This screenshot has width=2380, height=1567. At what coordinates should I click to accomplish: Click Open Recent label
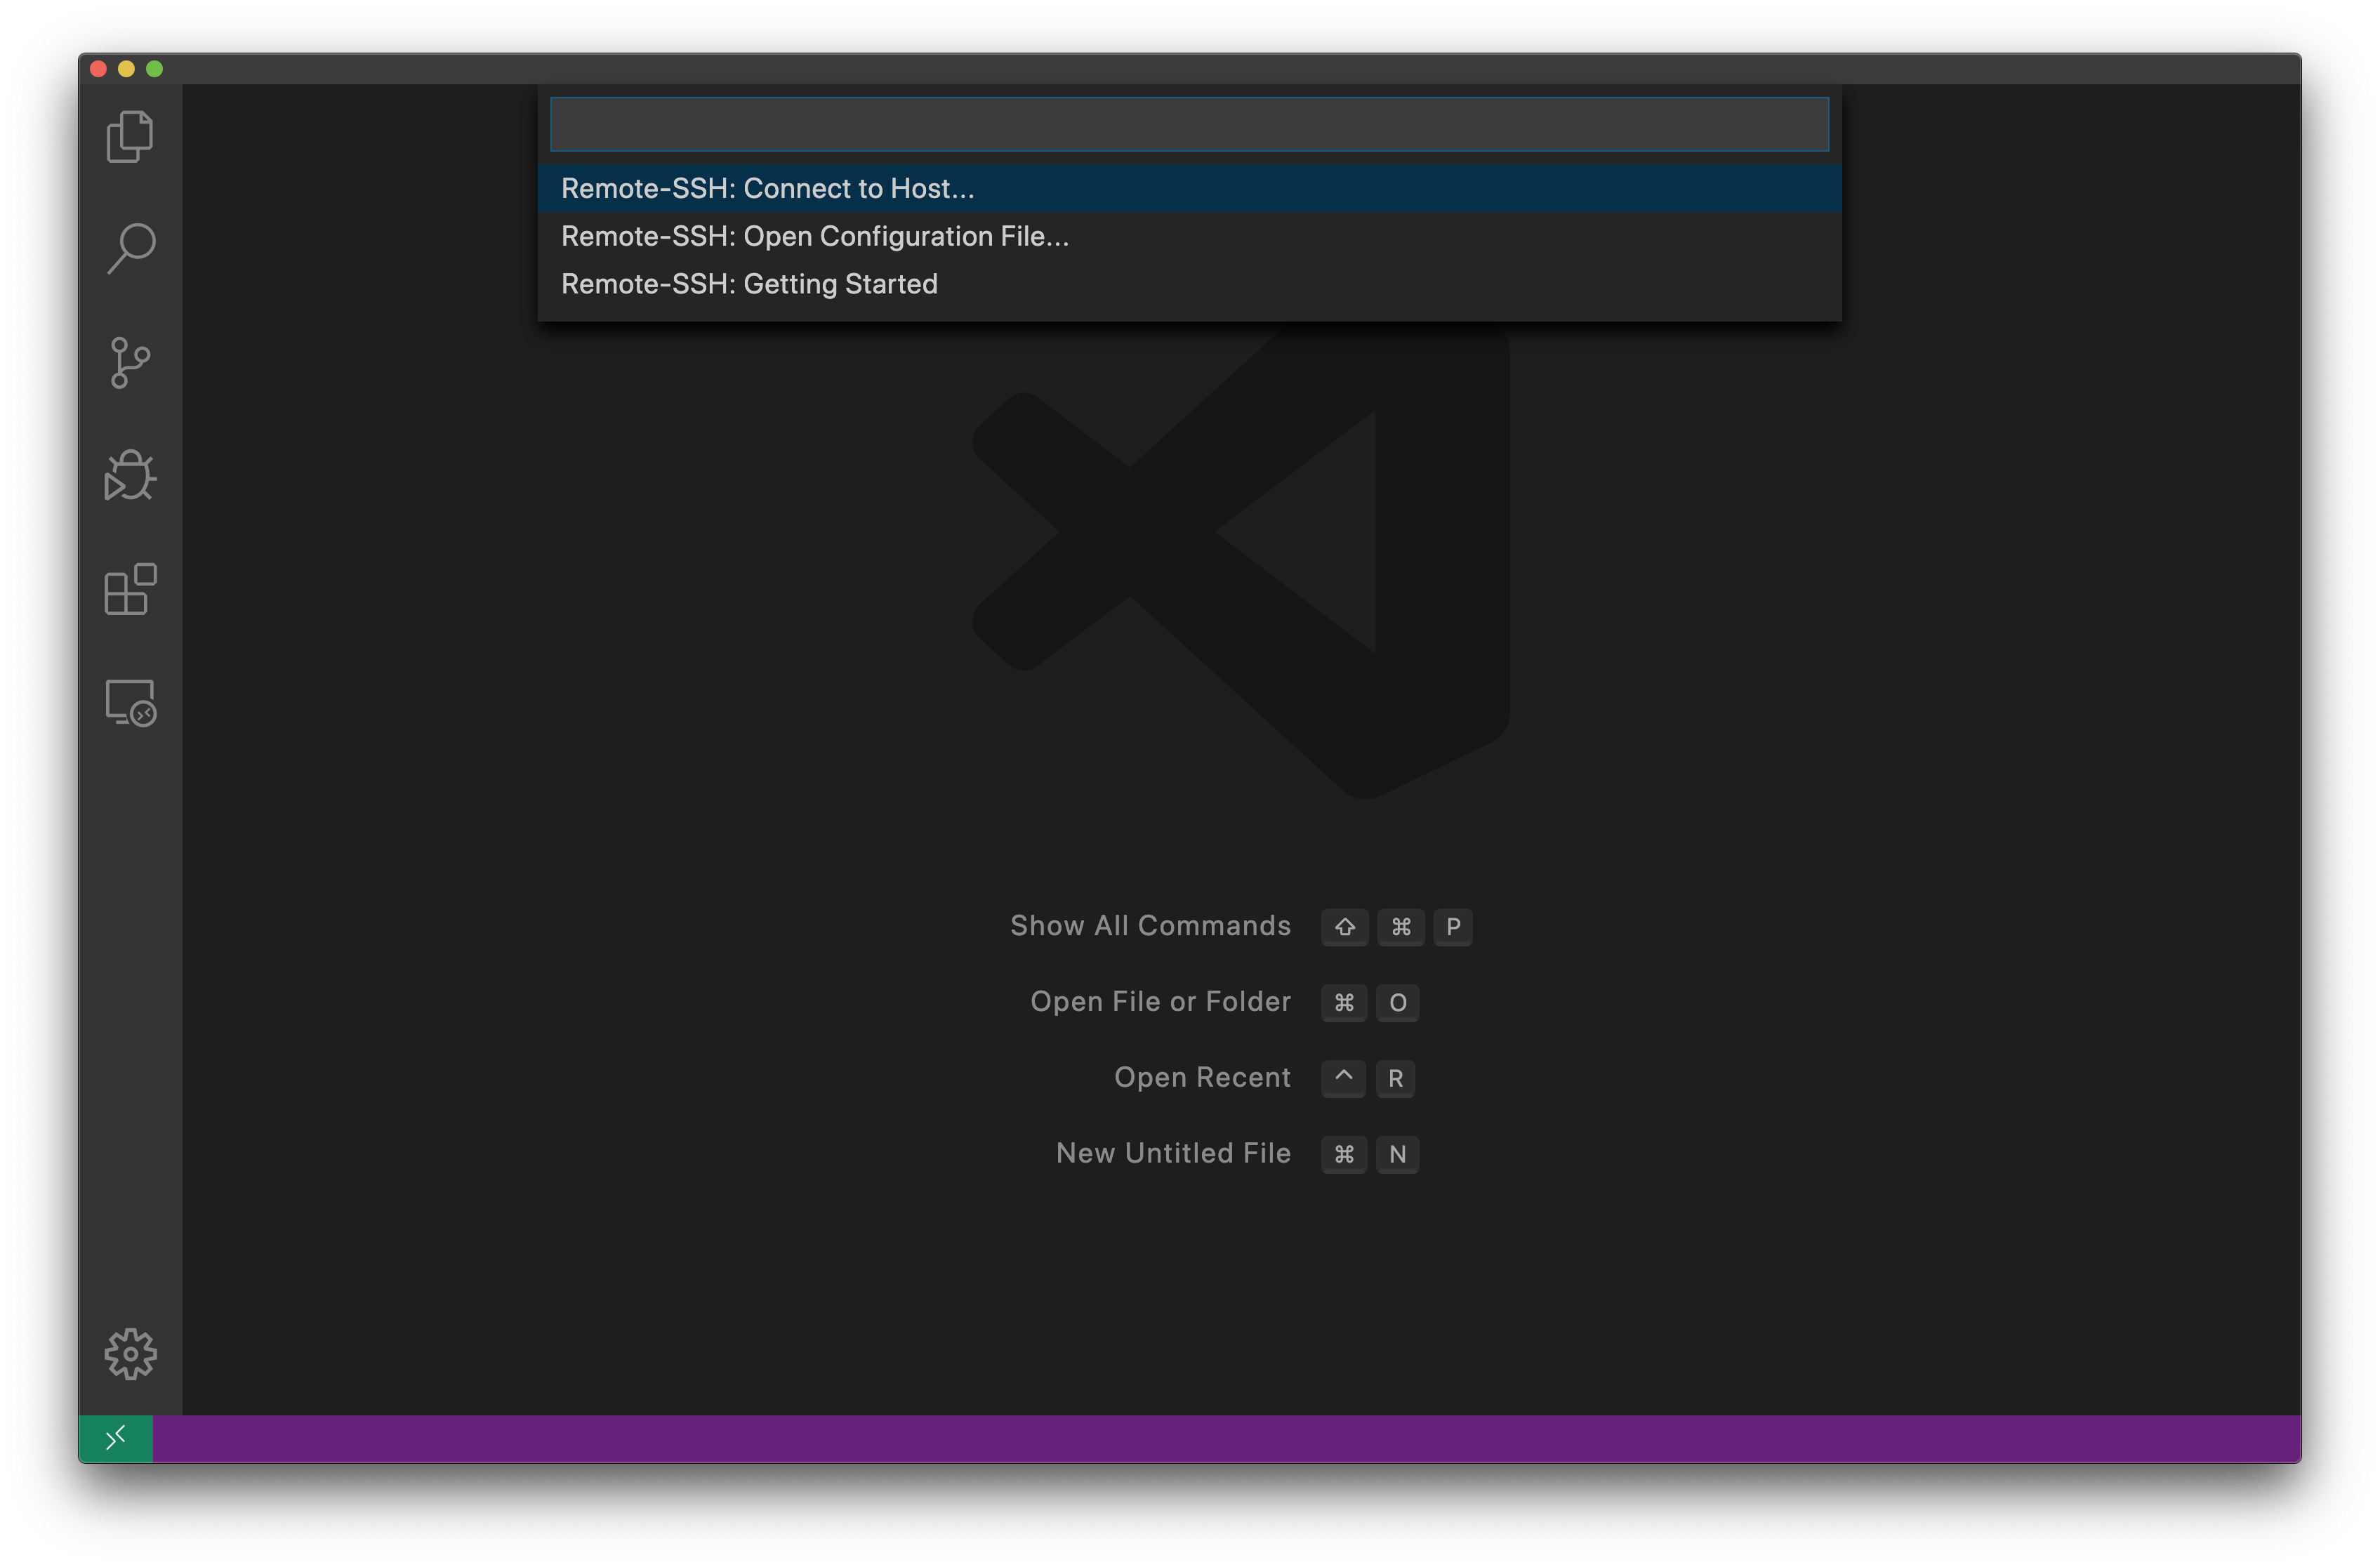click(x=1202, y=1078)
